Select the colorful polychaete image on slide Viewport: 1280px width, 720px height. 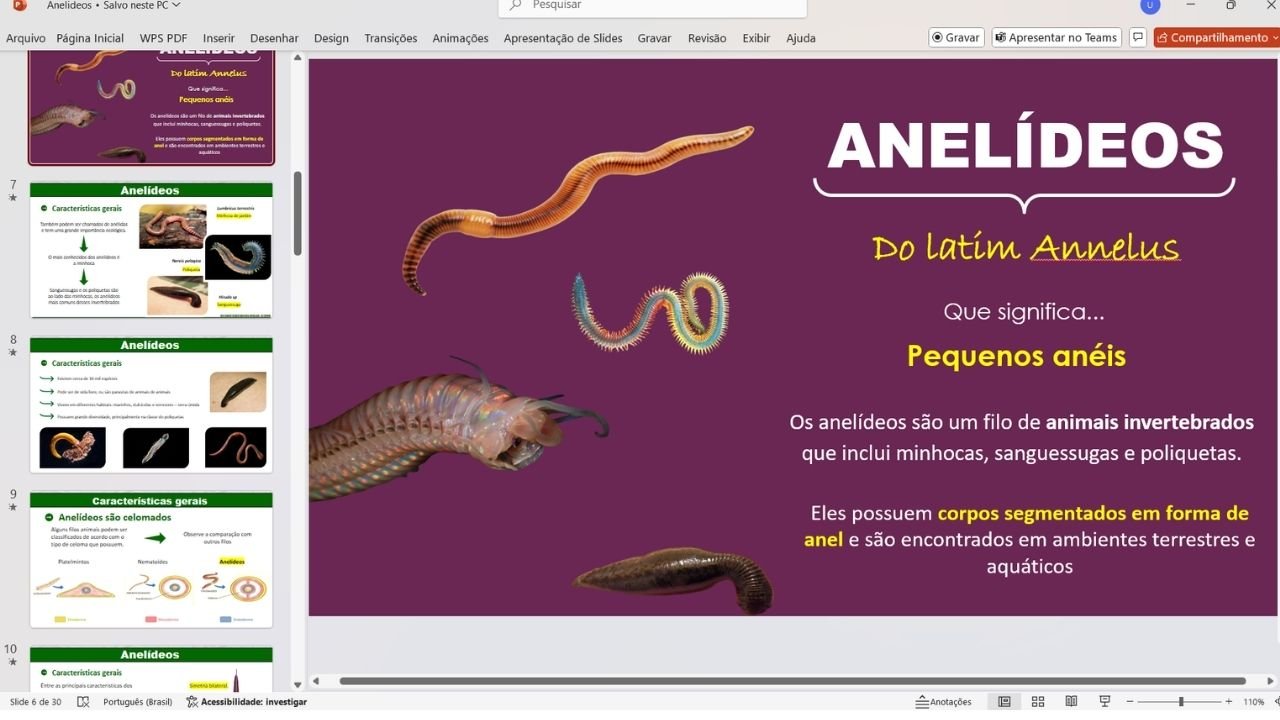coord(651,311)
